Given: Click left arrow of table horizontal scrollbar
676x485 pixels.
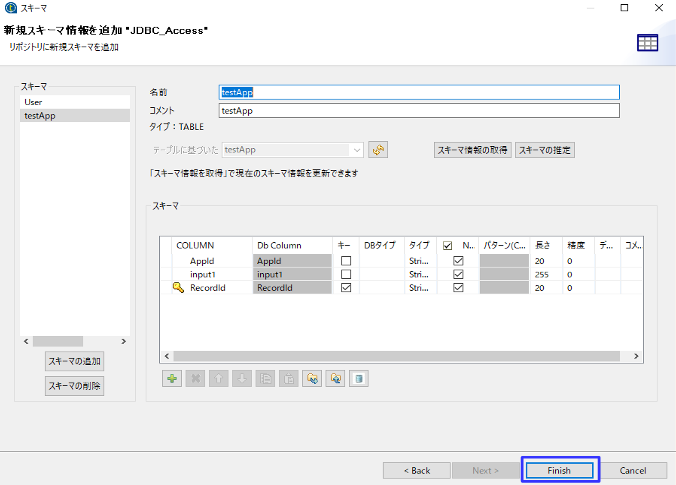Looking at the screenshot, I should coord(167,356).
